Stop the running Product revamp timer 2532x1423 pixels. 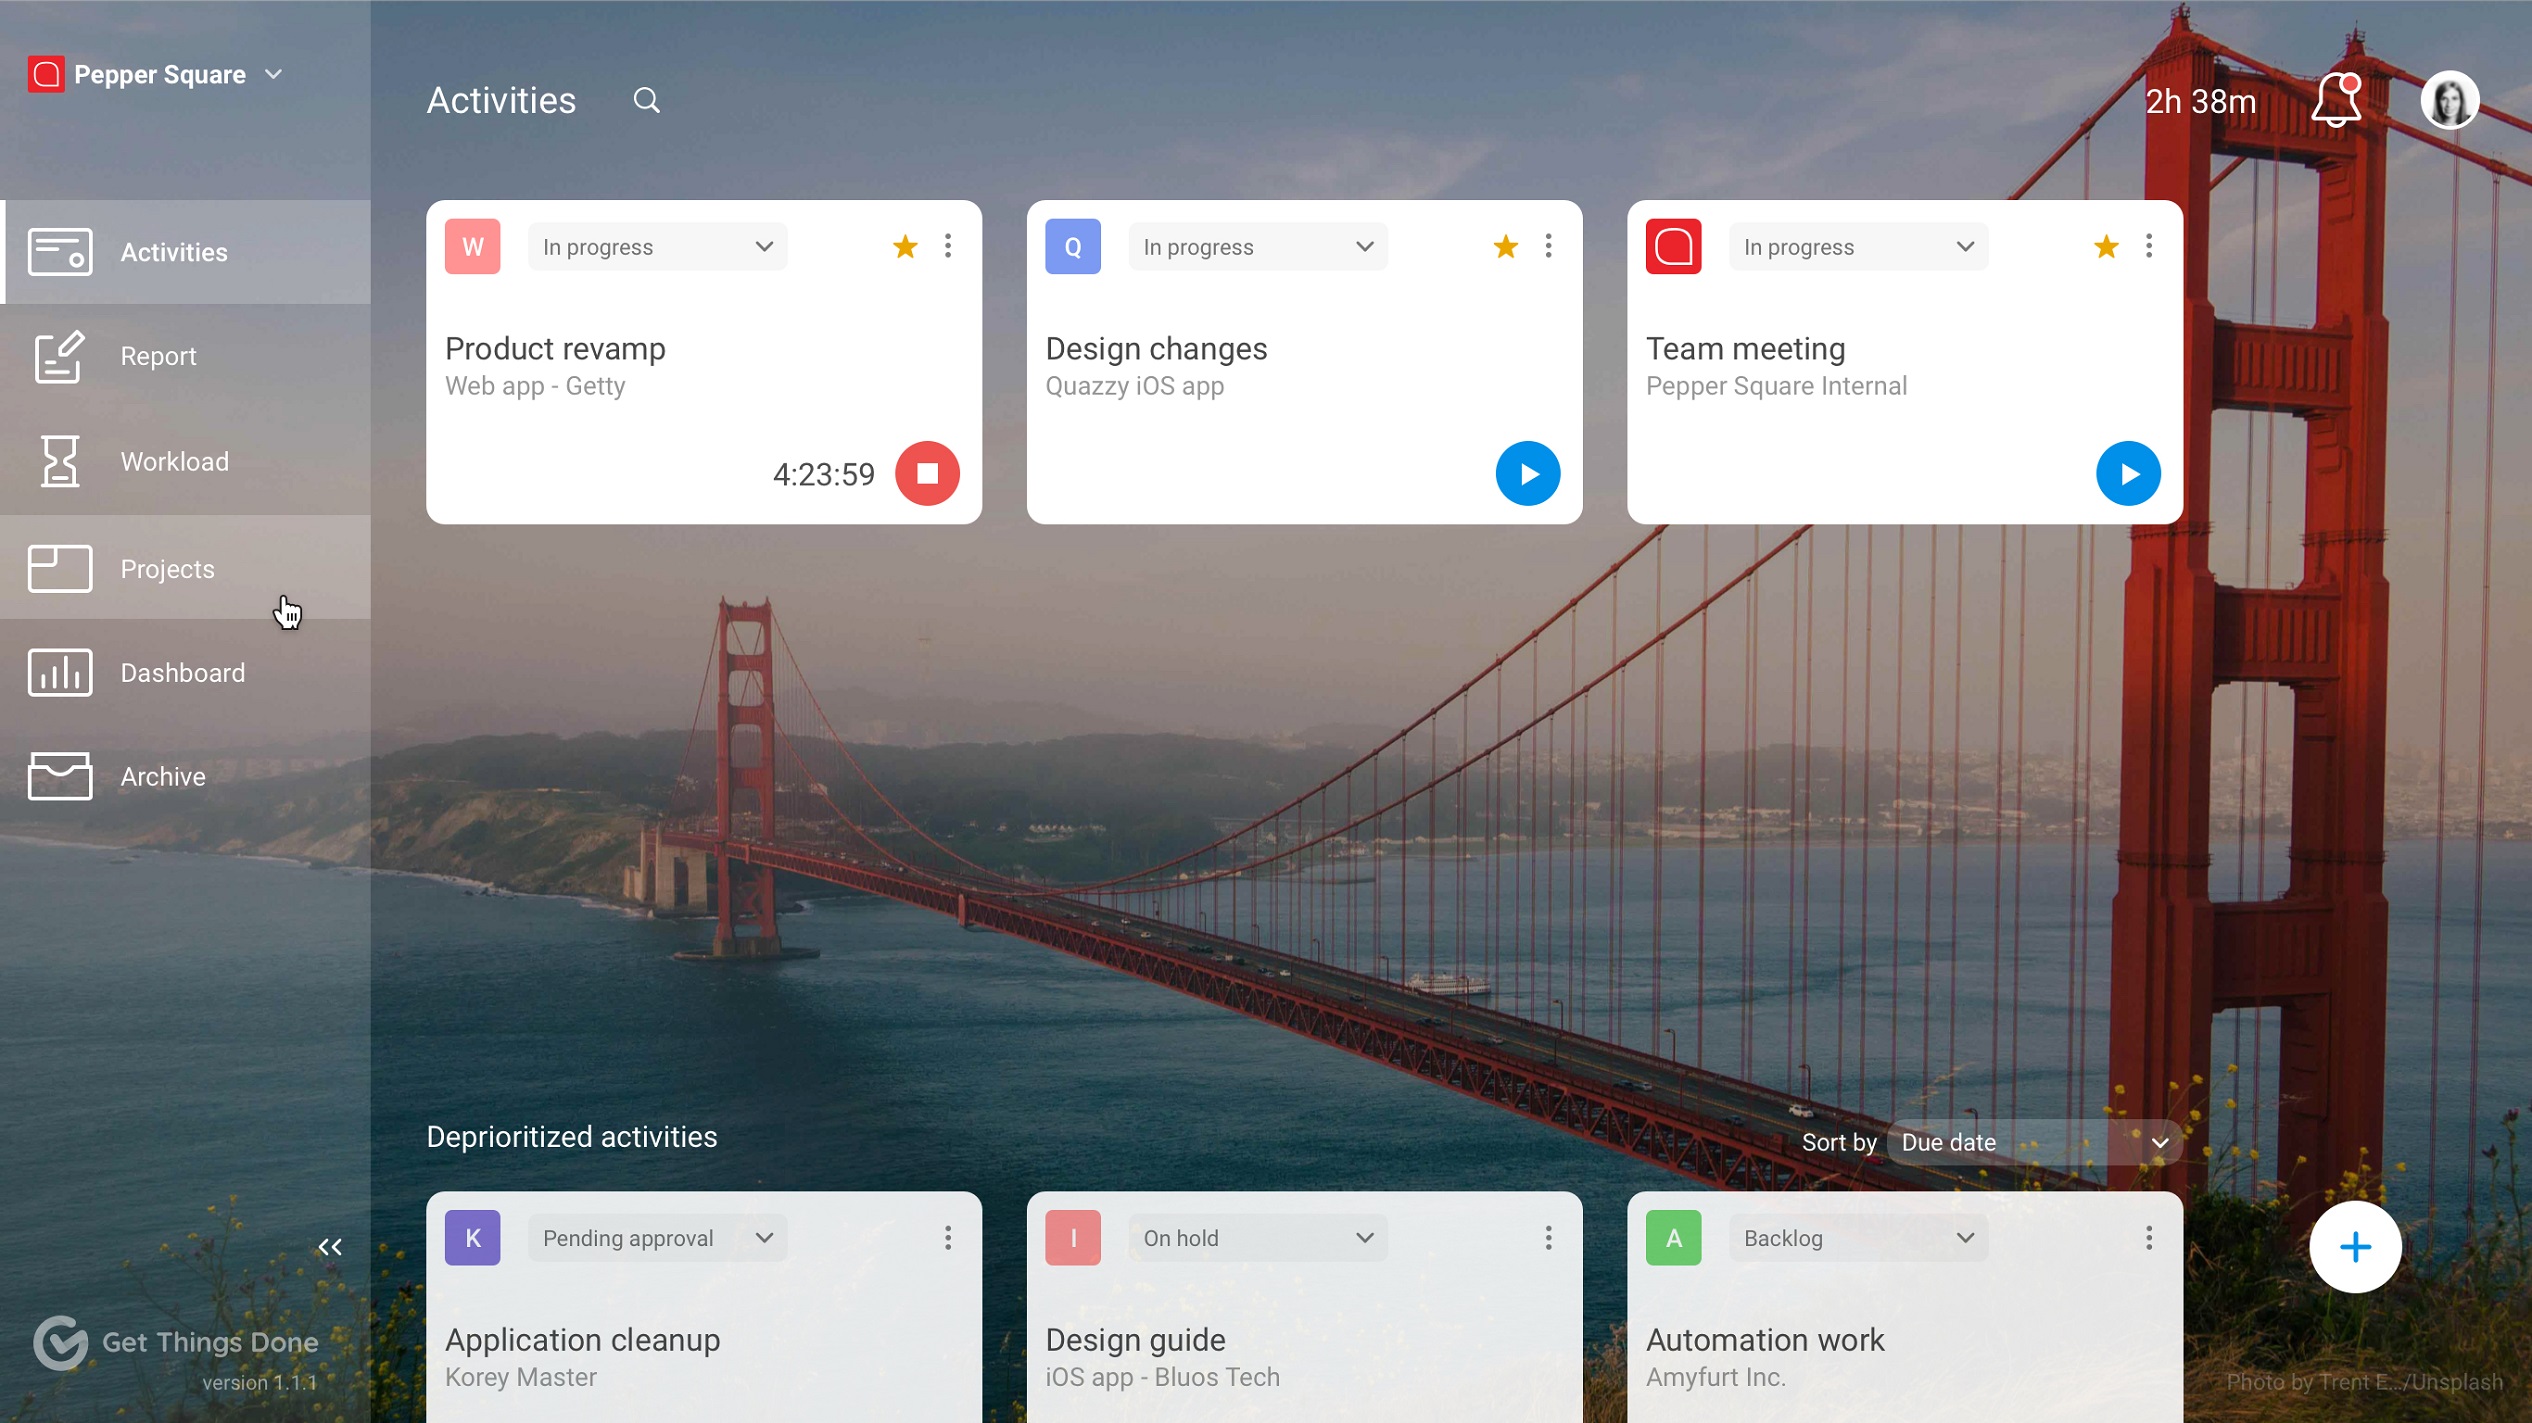tap(926, 473)
